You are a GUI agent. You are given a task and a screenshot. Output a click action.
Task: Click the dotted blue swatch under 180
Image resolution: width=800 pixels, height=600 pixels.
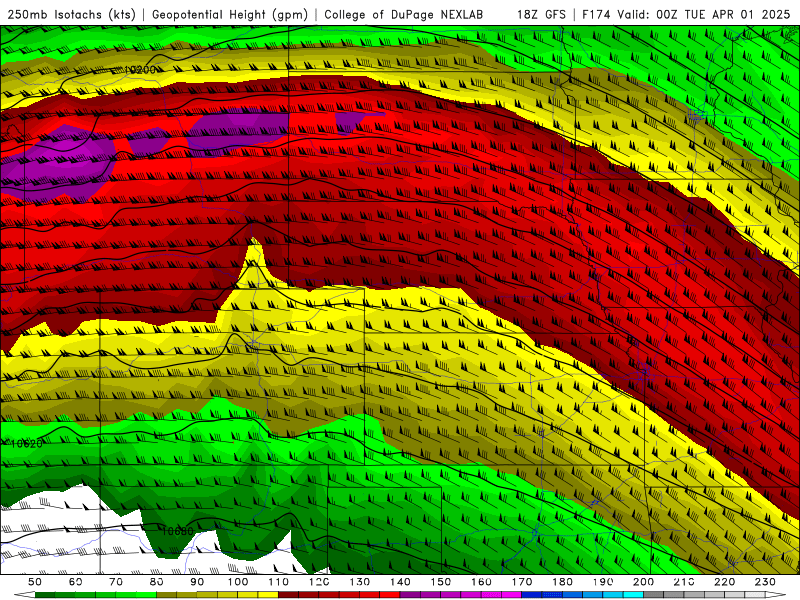(552, 595)
